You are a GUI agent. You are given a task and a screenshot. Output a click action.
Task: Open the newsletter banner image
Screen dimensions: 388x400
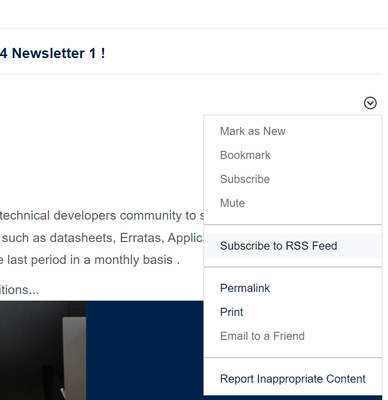coord(102,350)
